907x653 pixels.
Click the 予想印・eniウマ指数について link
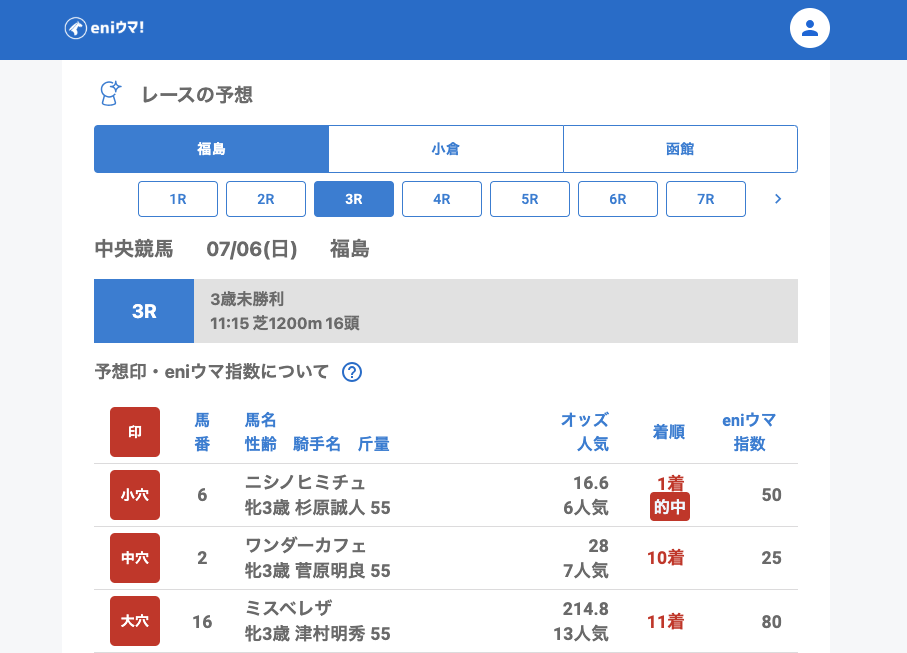point(212,372)
